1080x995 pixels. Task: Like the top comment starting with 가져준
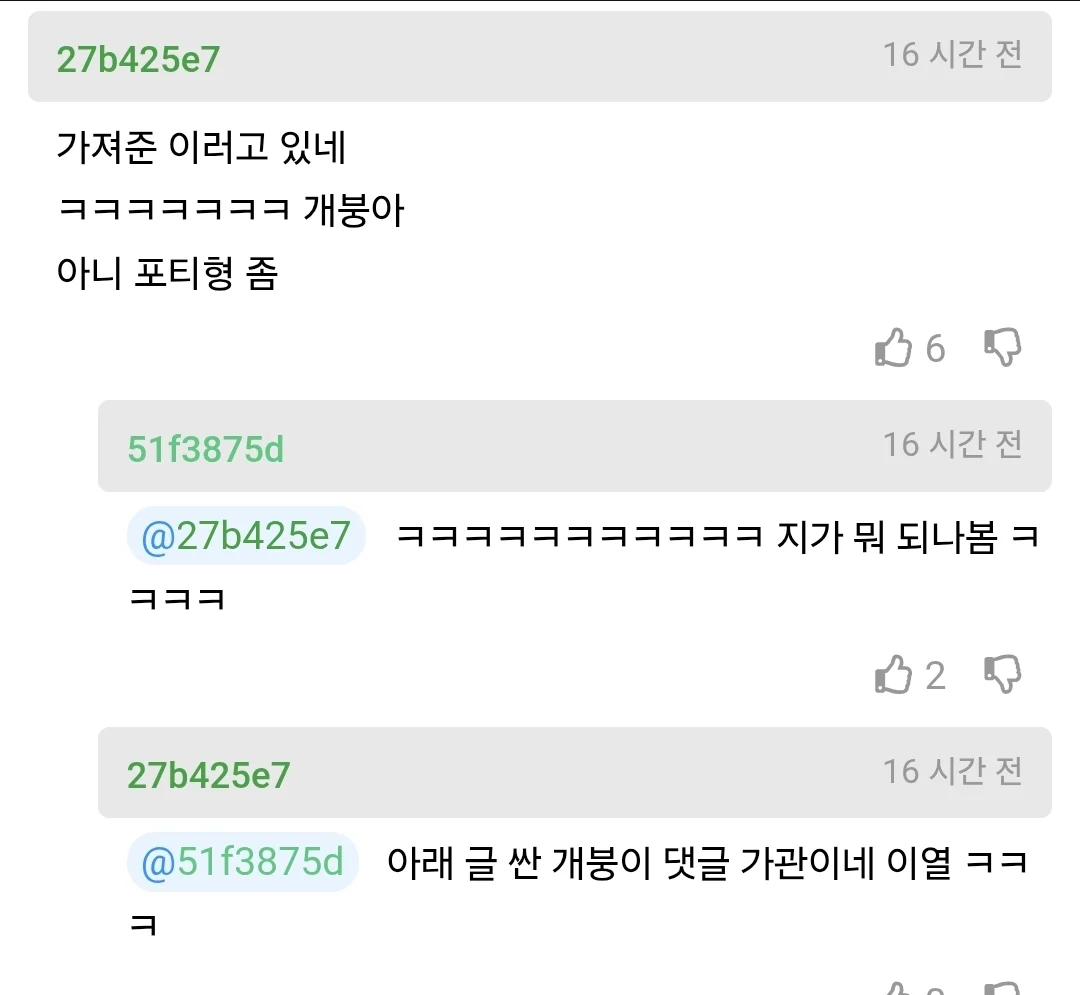pyautogui.click(x=893, y=348)
